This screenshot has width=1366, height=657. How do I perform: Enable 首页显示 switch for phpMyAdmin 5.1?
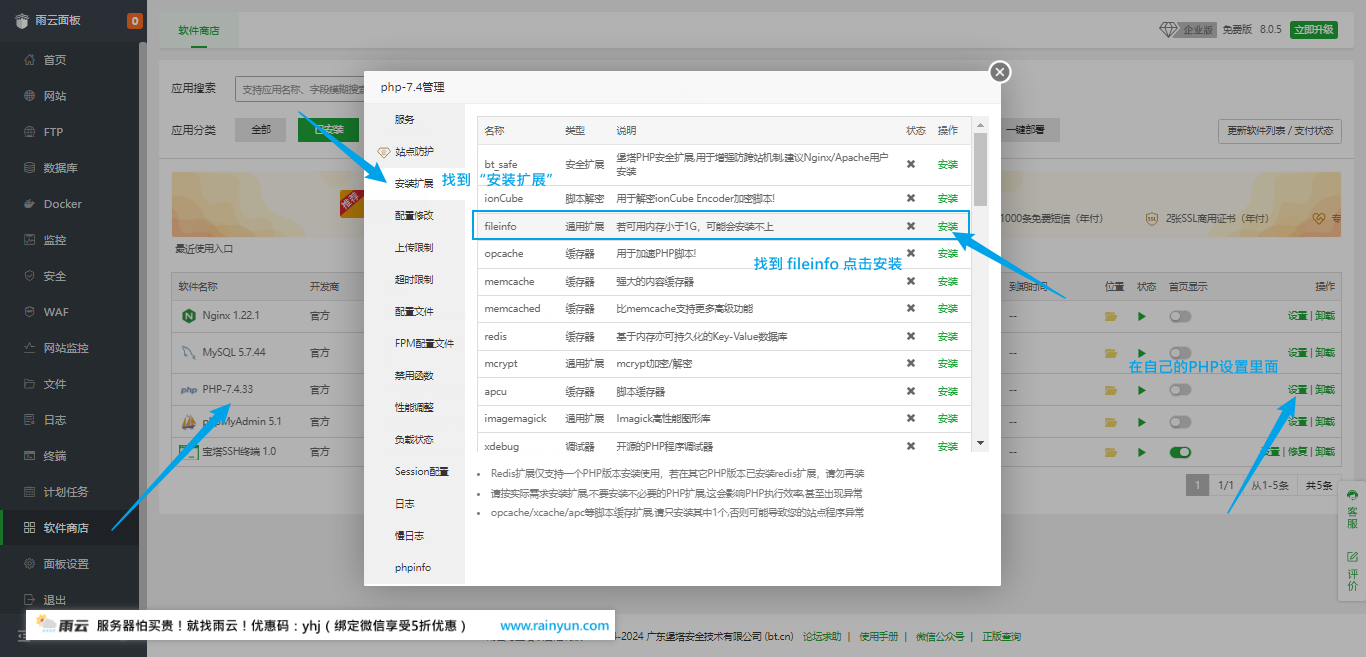click(x=1180, y=422)
